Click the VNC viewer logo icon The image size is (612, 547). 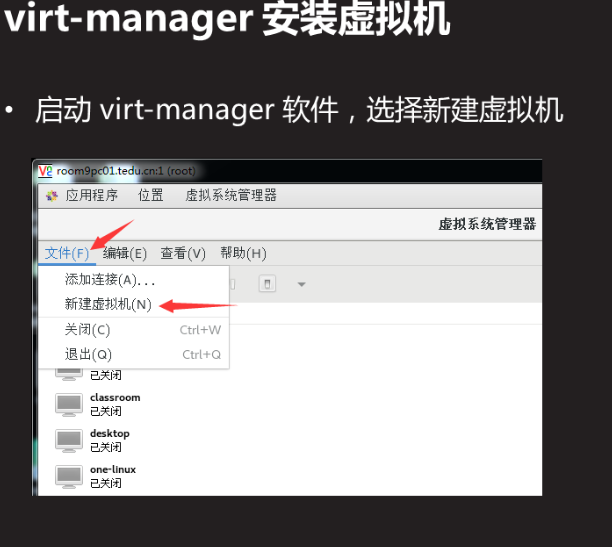click(x=45, y=171)
